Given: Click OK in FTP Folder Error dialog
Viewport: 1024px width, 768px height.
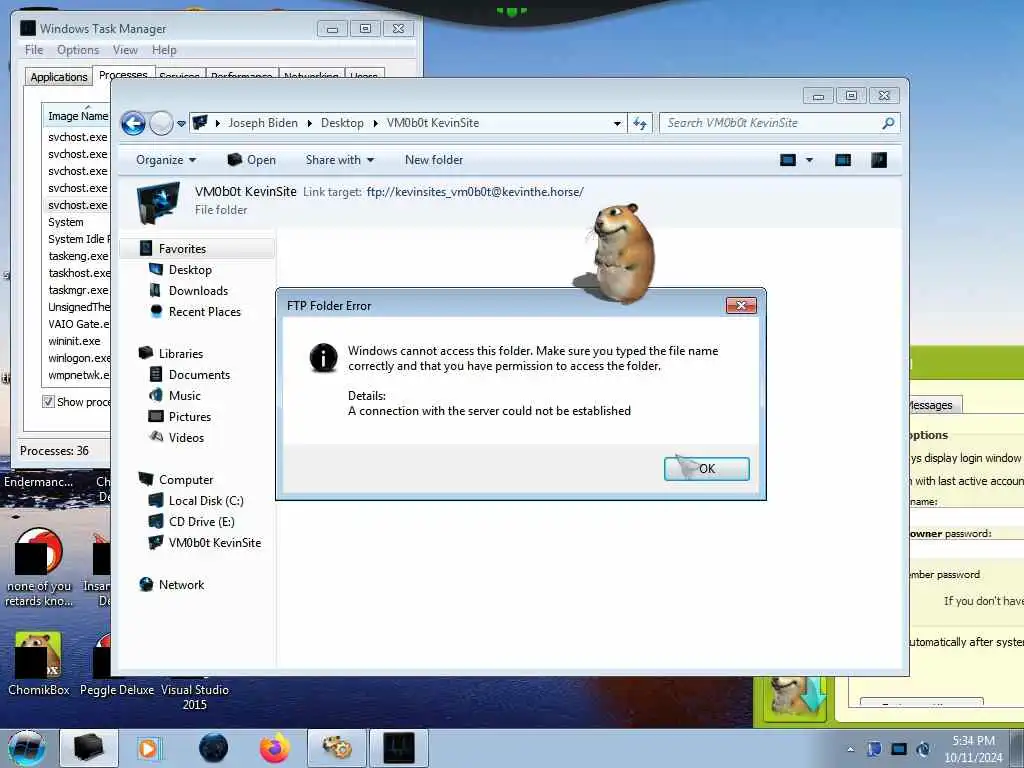Looking at the screenshot, I should pos(707,468).
